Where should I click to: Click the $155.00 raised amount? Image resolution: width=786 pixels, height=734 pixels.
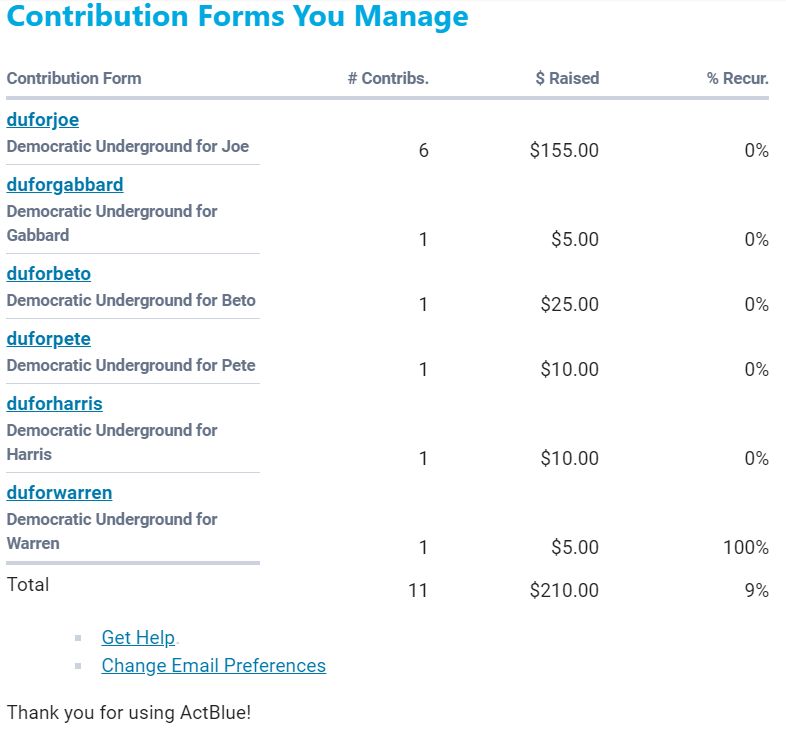(564, 151)
